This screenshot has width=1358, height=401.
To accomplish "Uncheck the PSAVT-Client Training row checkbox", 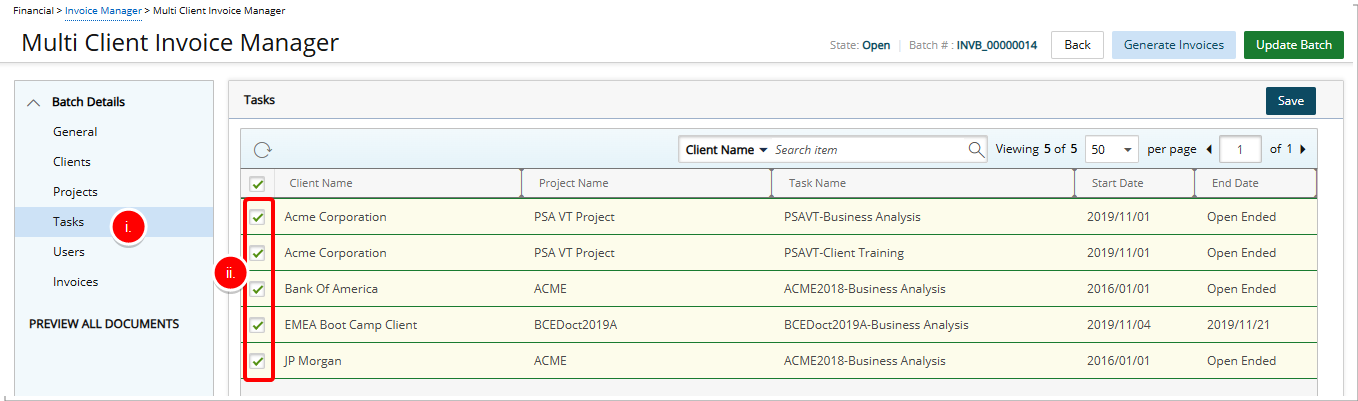I will click(x=258, y=253).
